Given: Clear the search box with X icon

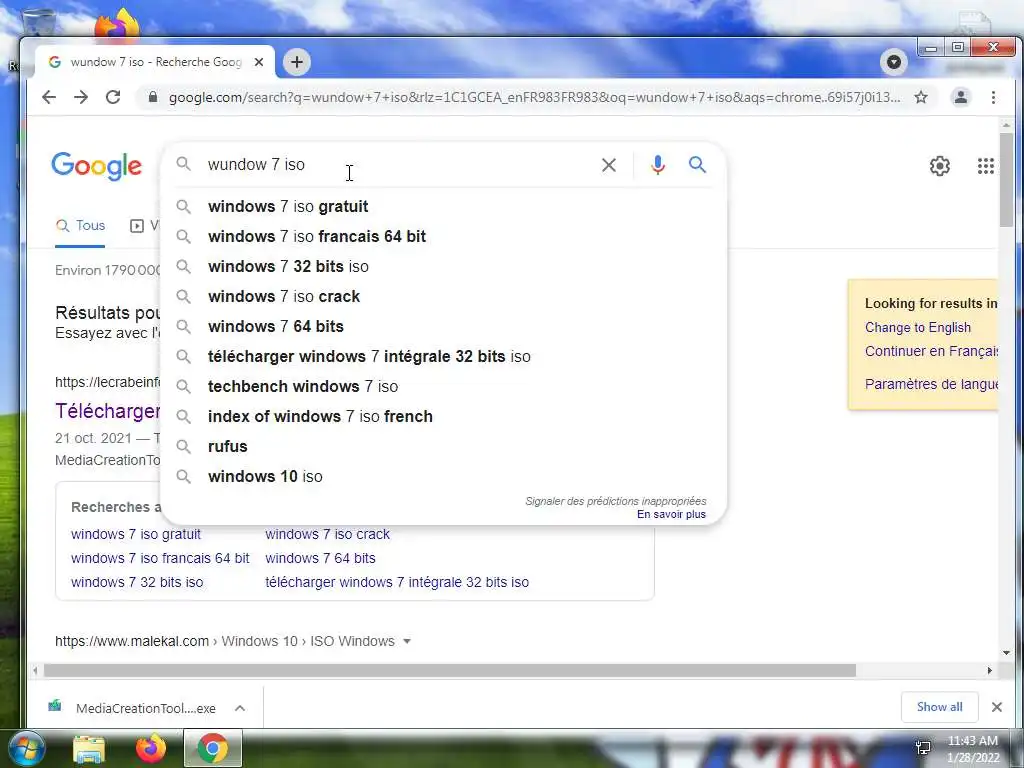Looking at the screenshot, I should pos(609,165).
